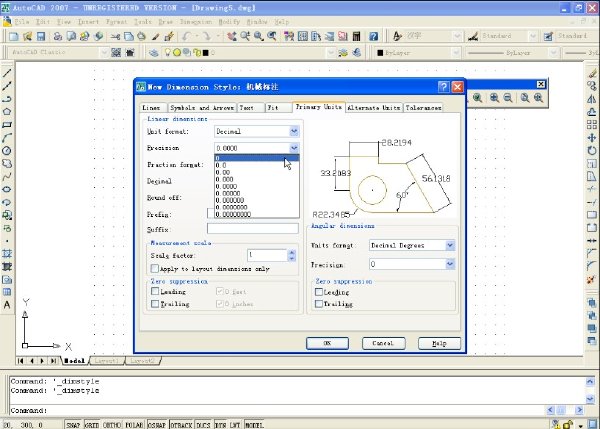Click the Suffix input field
The width and height of the screenshot is (600, 429).
tap(253, 228)
